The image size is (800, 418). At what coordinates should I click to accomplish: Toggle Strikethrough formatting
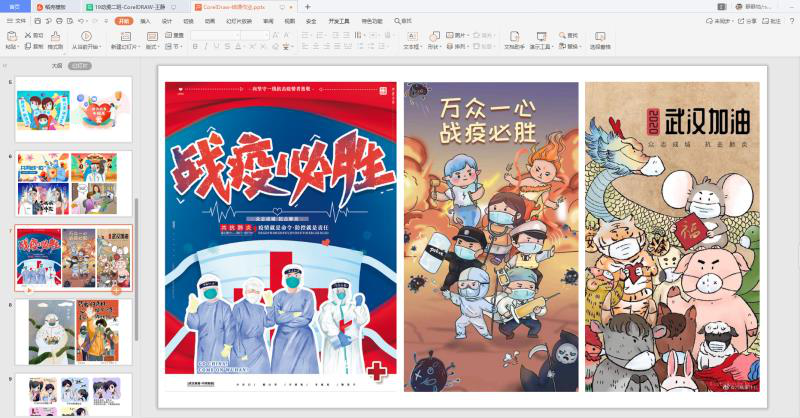pos(227,46)
